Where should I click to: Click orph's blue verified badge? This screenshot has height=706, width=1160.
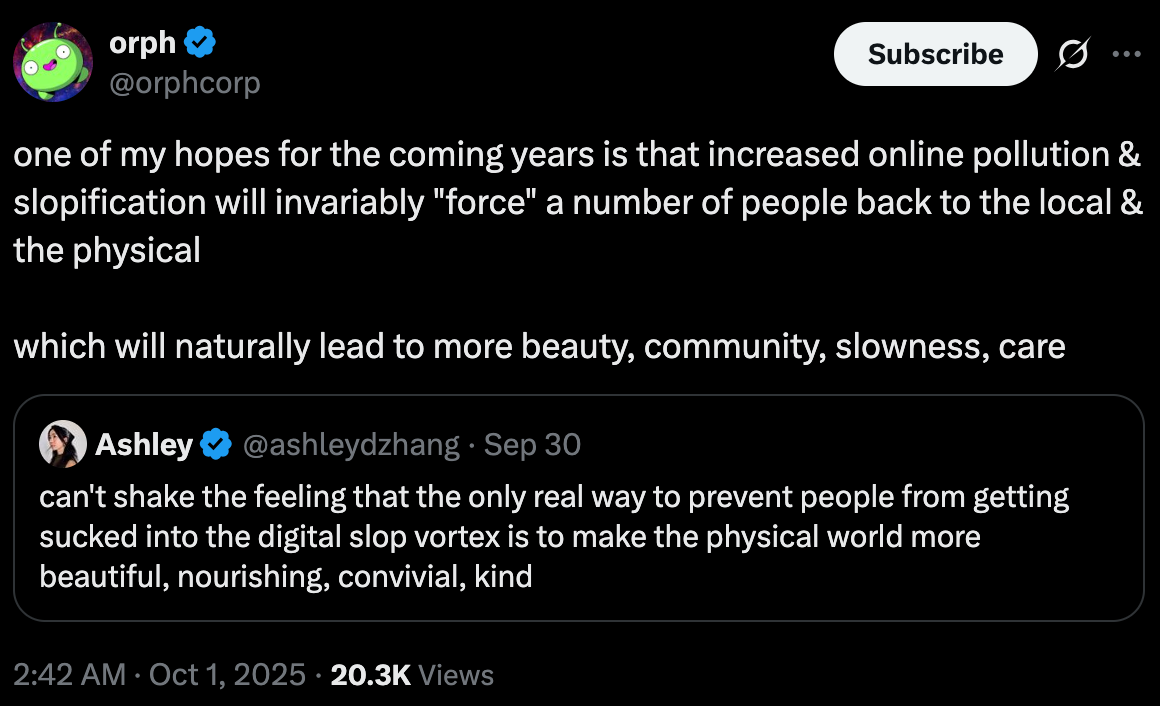pyautogui.click(x=200, y=43)
